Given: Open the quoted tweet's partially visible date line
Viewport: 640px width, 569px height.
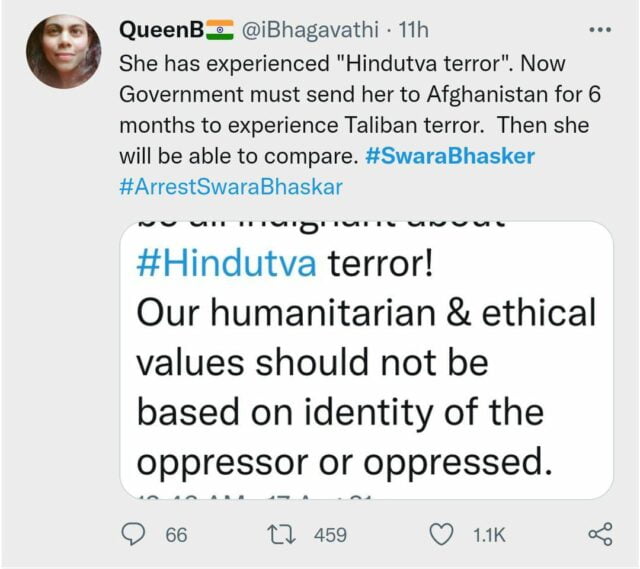Looking at the screenshot, I should (x=255, y=496).
